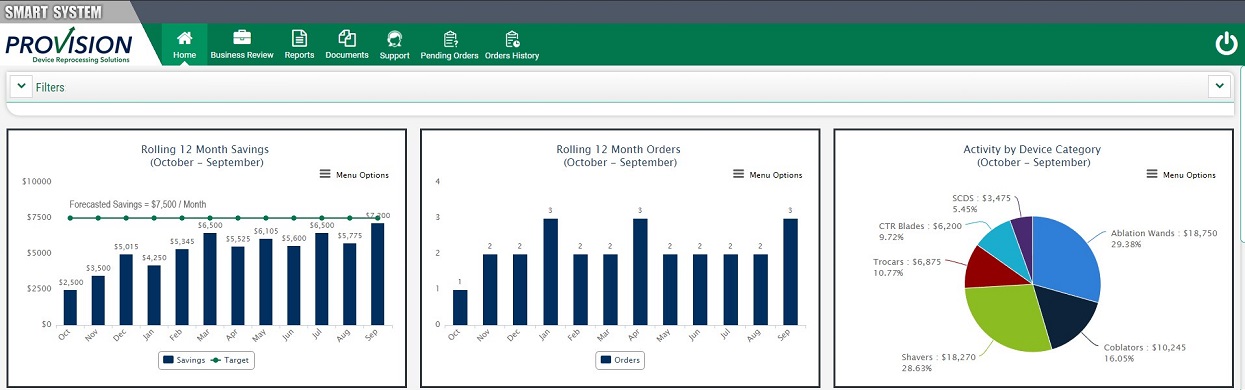The width and height of the screenshot is (1245, 390).
Task: Select the Business Review tab label
Action: (242, 56)
